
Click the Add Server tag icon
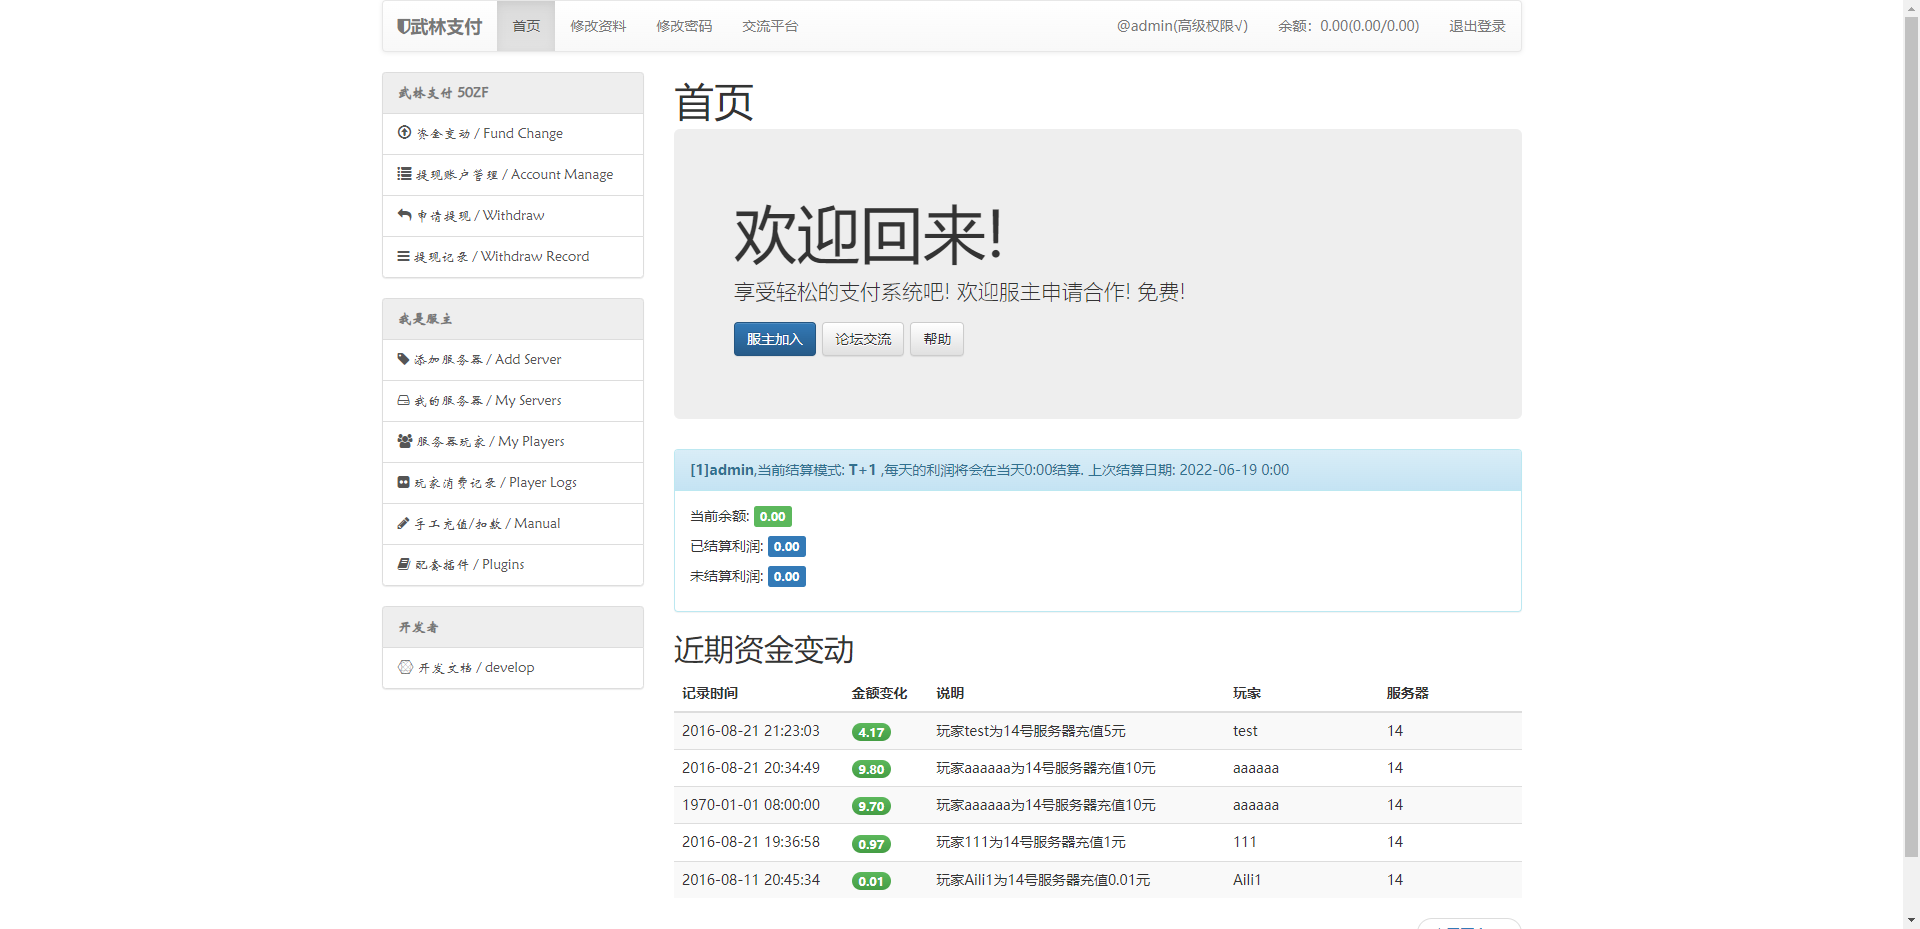[403, 359]
